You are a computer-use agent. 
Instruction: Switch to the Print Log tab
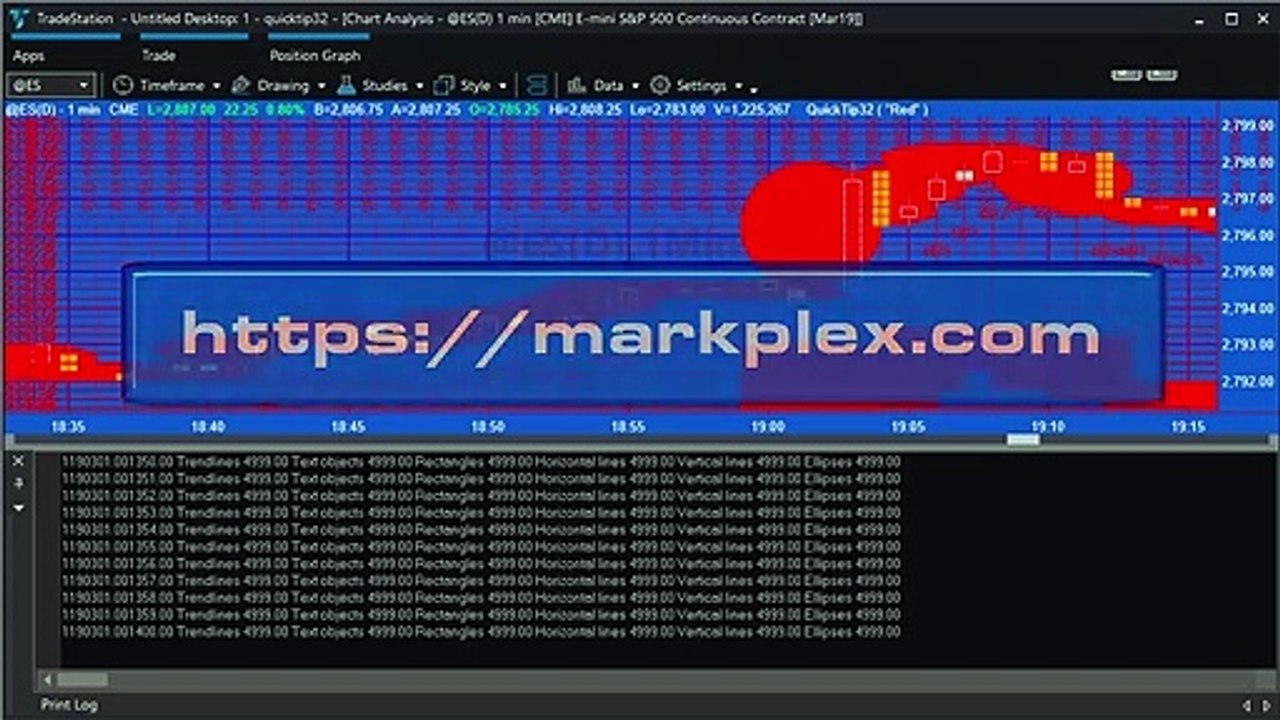pos(69,705)
